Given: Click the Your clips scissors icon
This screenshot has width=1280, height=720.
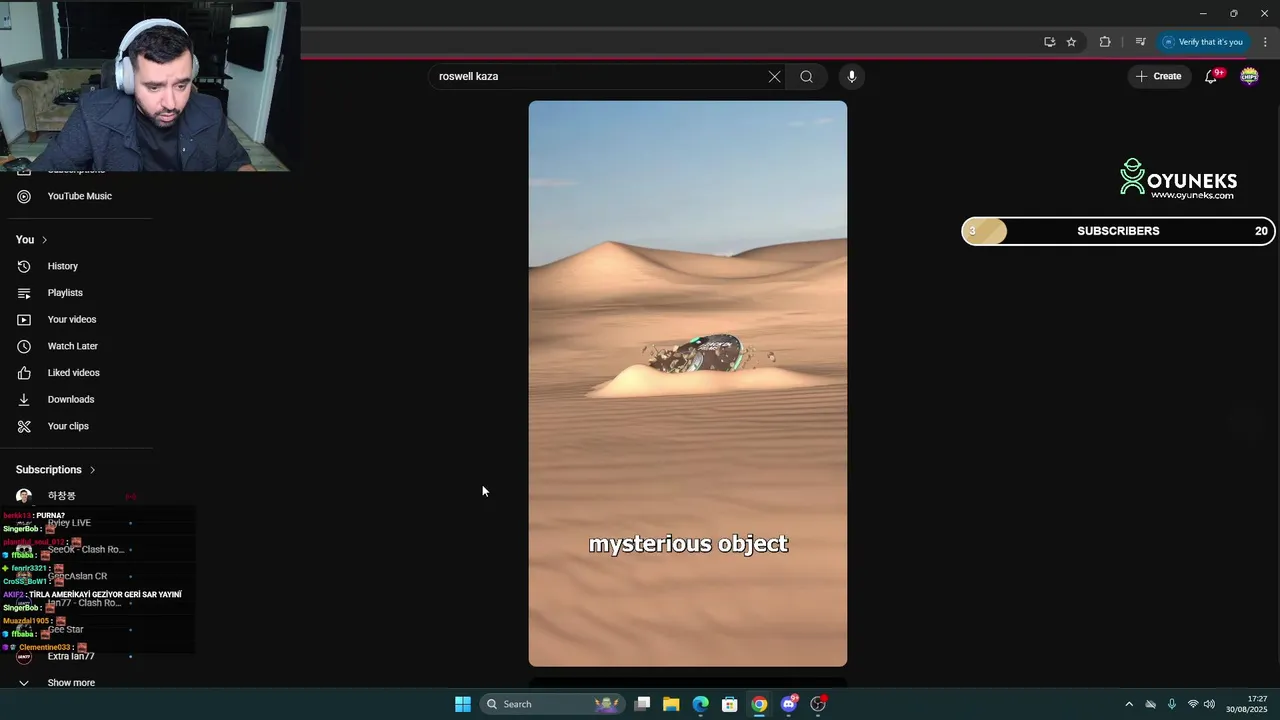Looking at the screenshot, I should click(24, 426).
